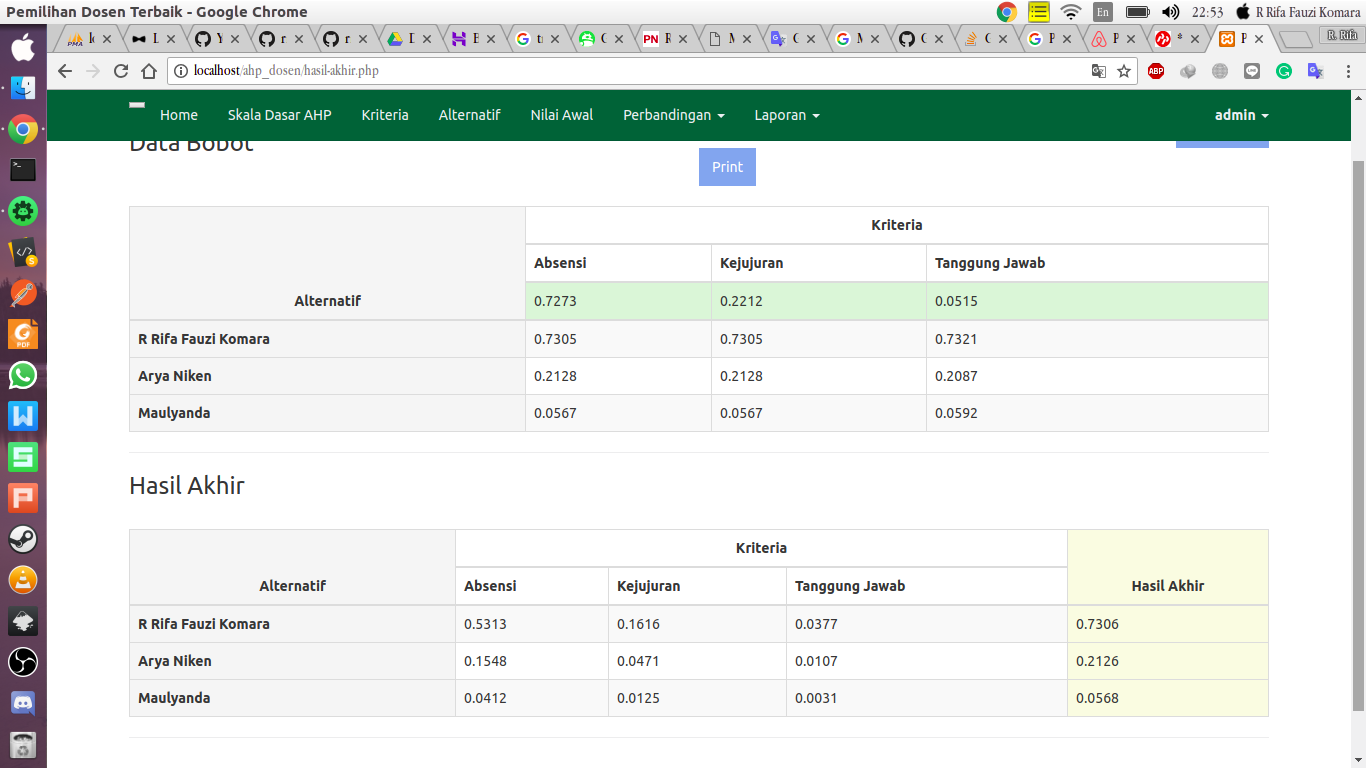Viewport: 1366px width, 768px height.
Task: Open the Grammarly extension icon
Action: click(1284, 71)
